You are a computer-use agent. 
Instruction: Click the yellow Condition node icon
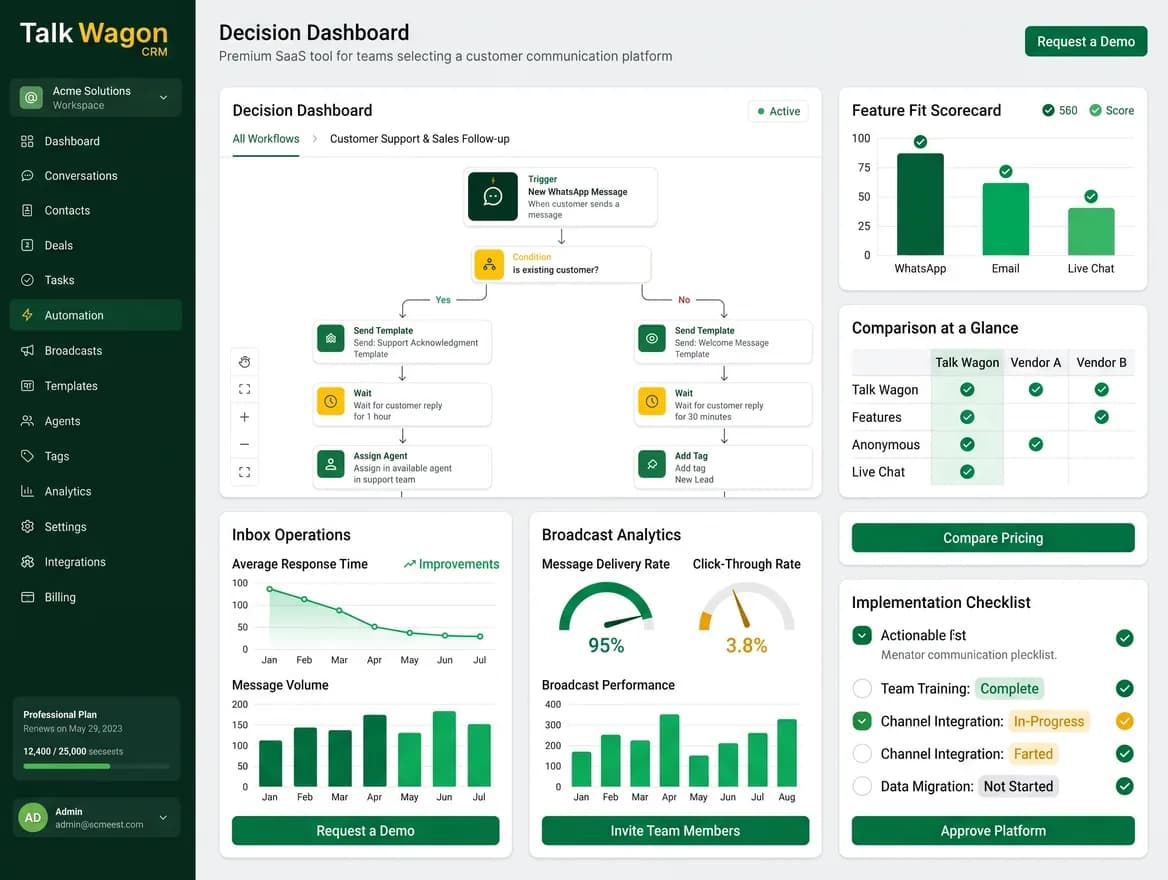click(x=489, y=264)
